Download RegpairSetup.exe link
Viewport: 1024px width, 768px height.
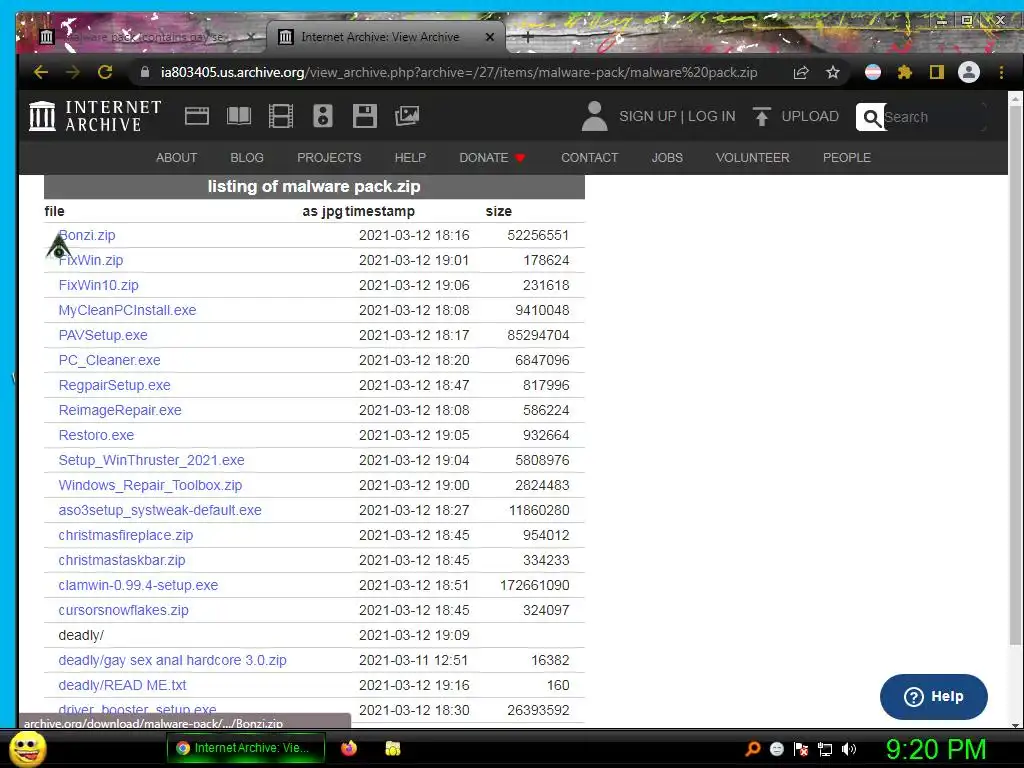114,385
